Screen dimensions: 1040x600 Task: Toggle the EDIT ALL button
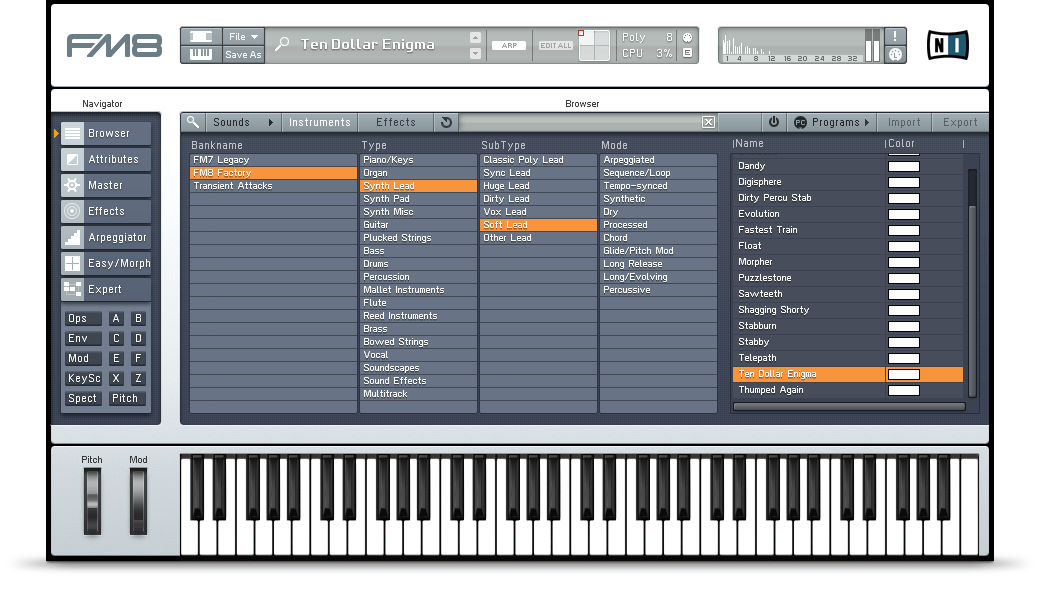click(x=556, y=46)
